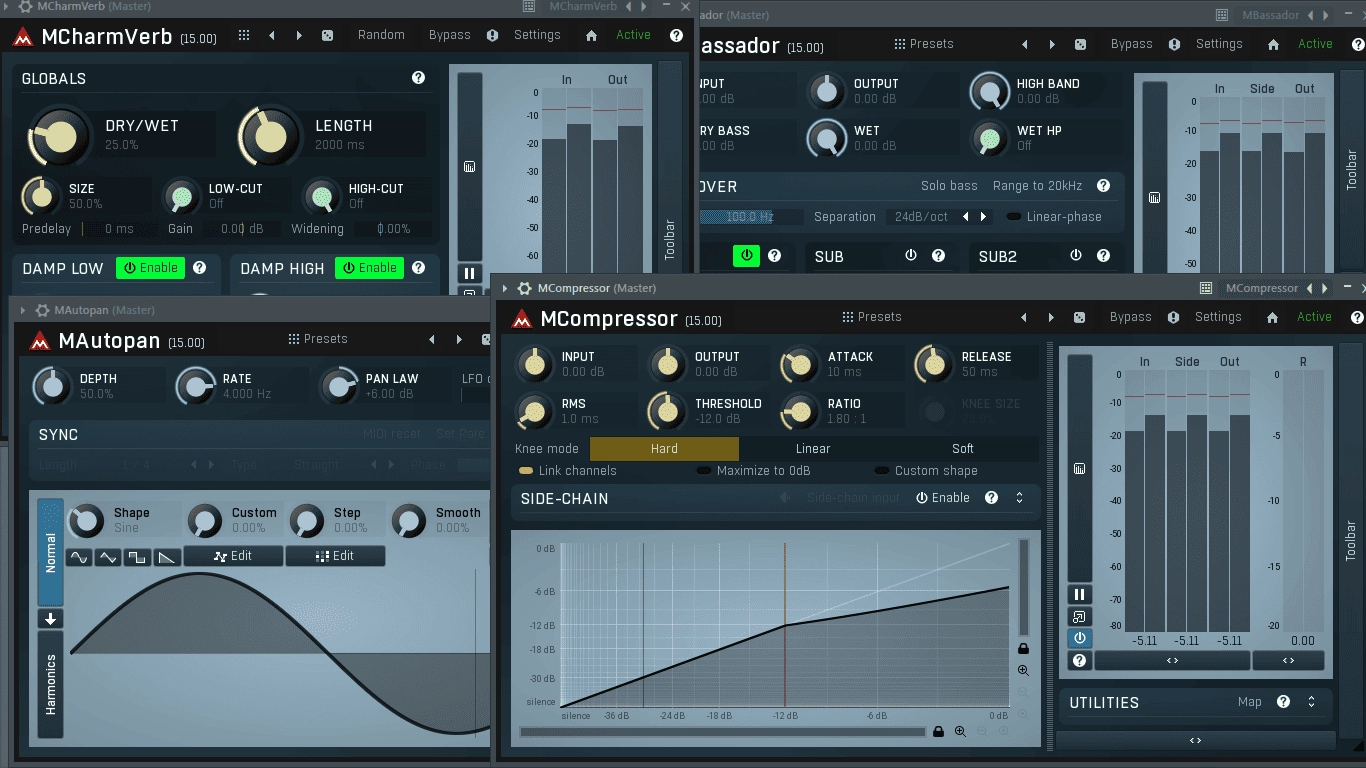This screenshot has width=1366, height=768.
Task: Toggle the SUB2 power button in MBassador
Action: (x=1075, y=256)
